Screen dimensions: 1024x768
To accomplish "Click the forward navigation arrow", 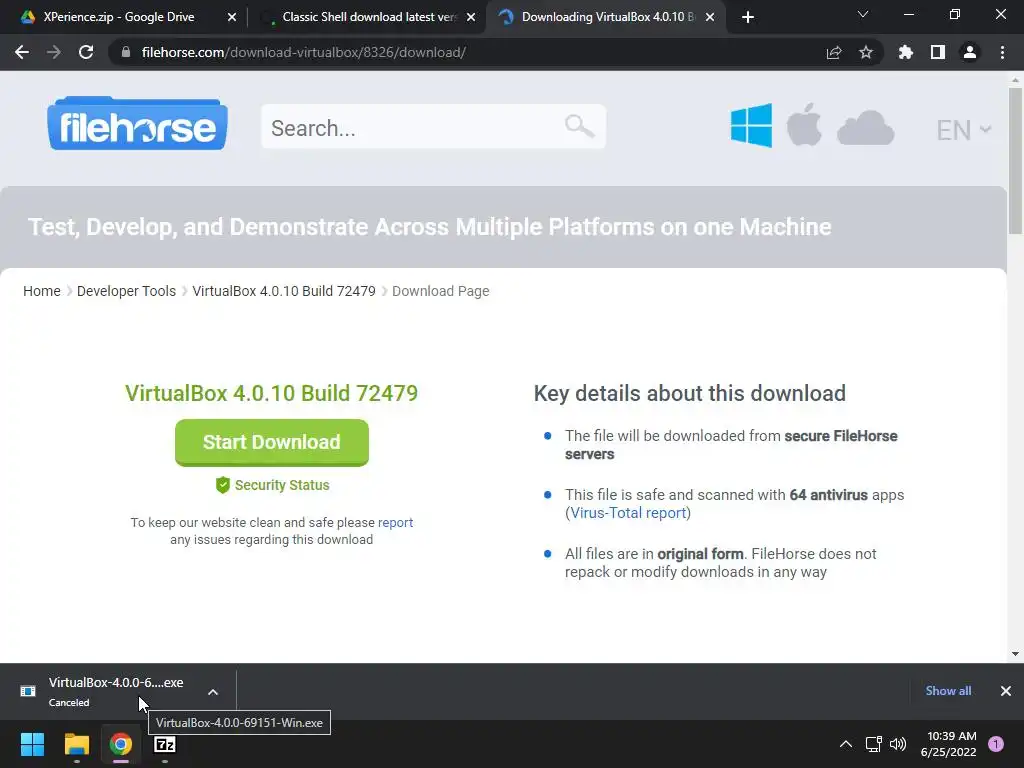I will 54,52.
